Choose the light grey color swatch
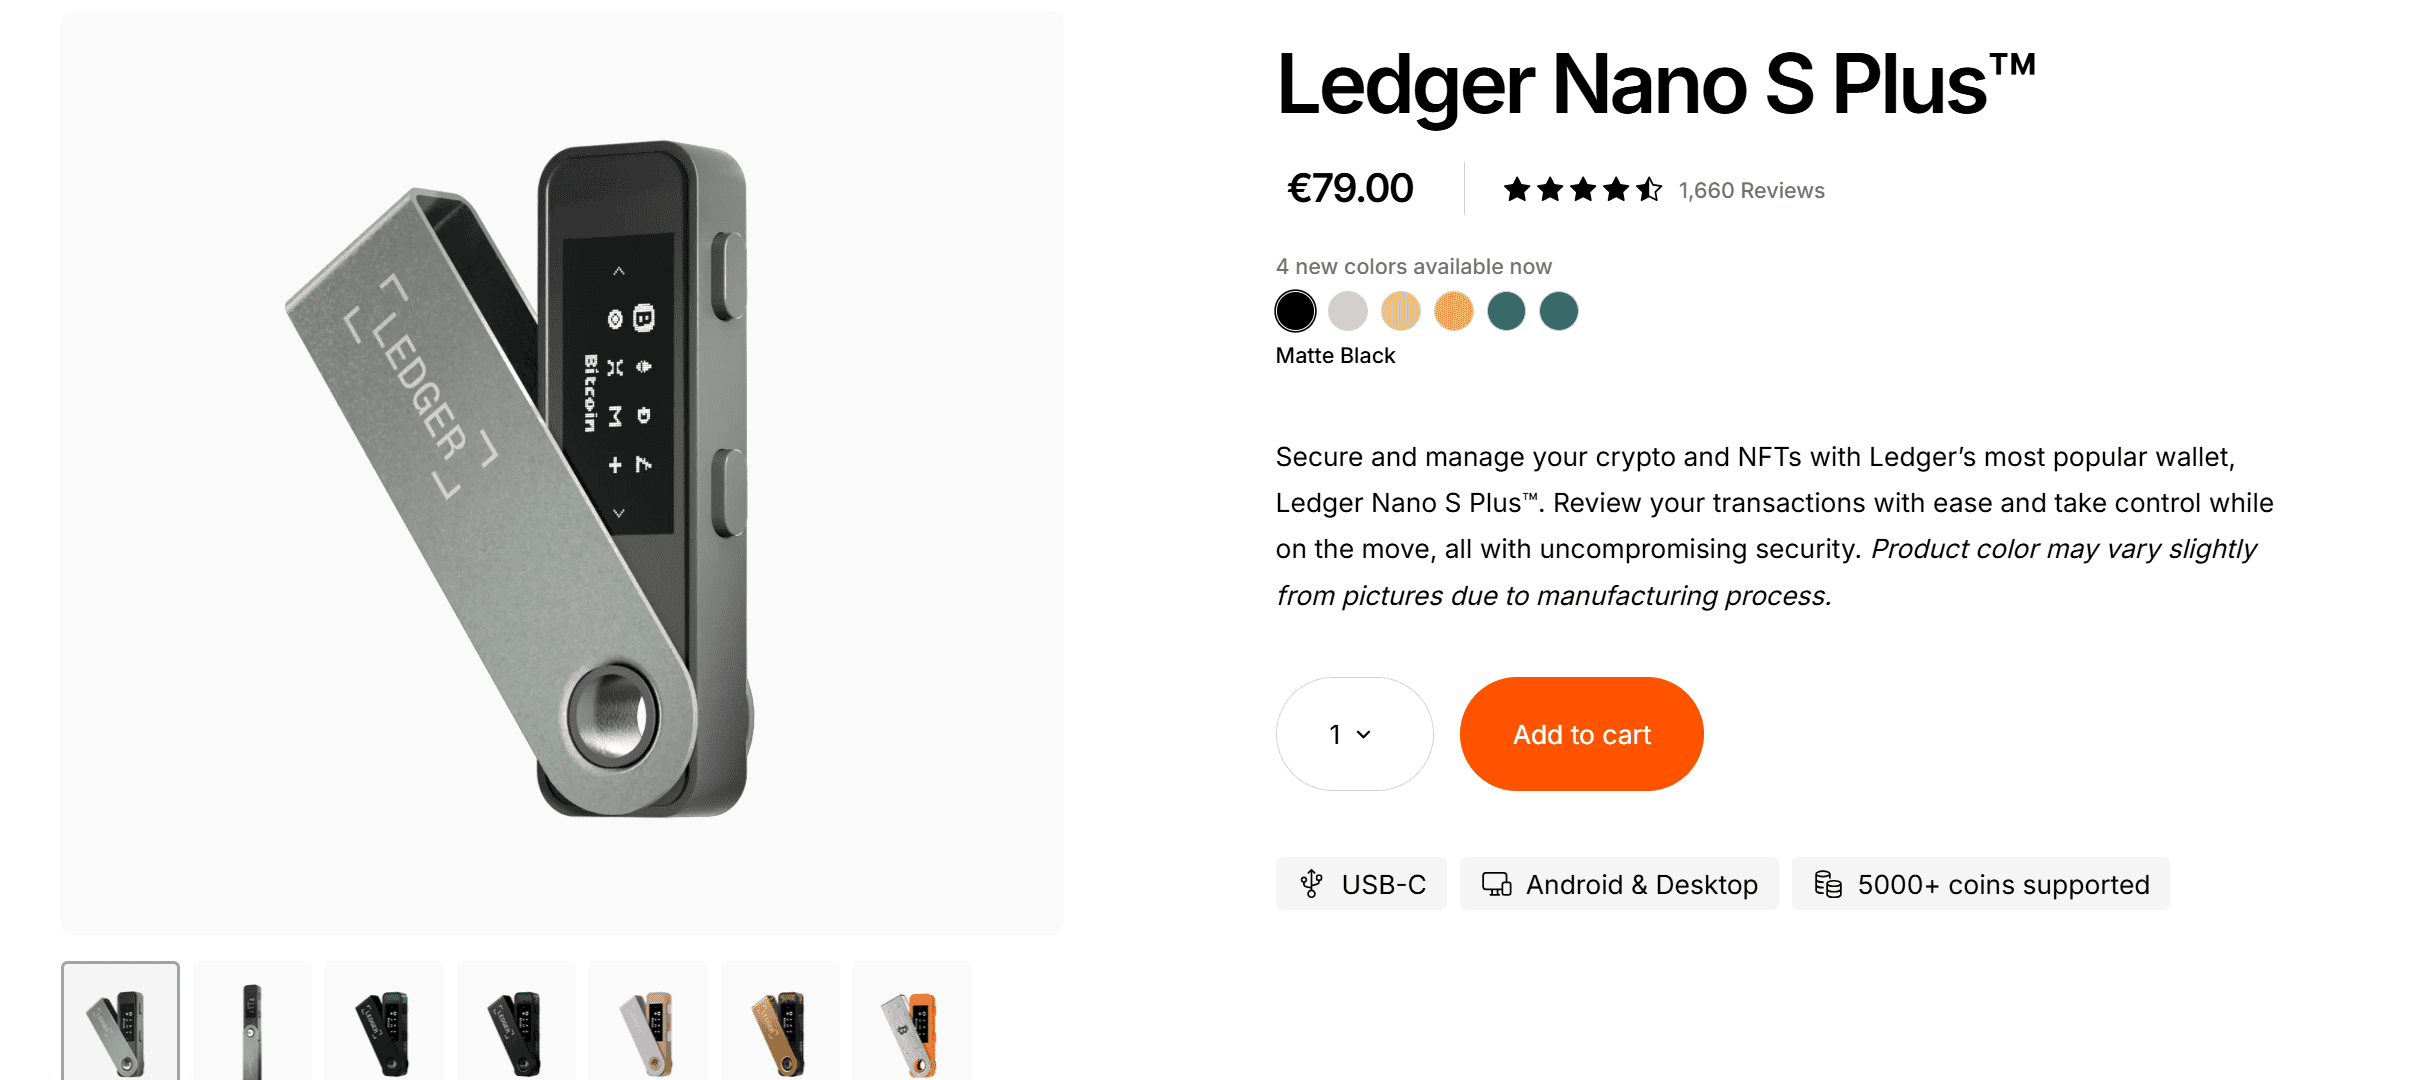The height and width of the screenshot is (1080, 2418). click(1348, 311)
